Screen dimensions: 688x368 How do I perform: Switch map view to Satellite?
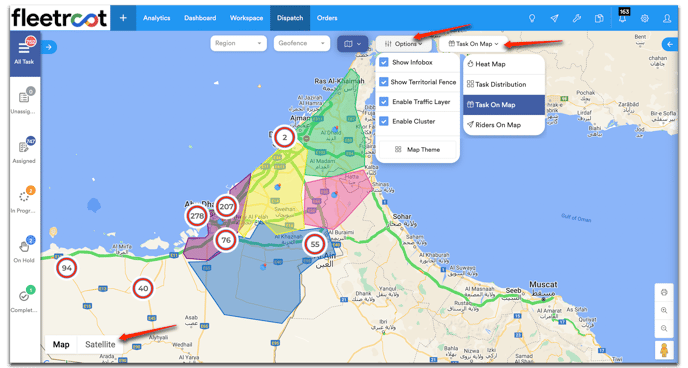pyautogui.click(x=100, y=344)
